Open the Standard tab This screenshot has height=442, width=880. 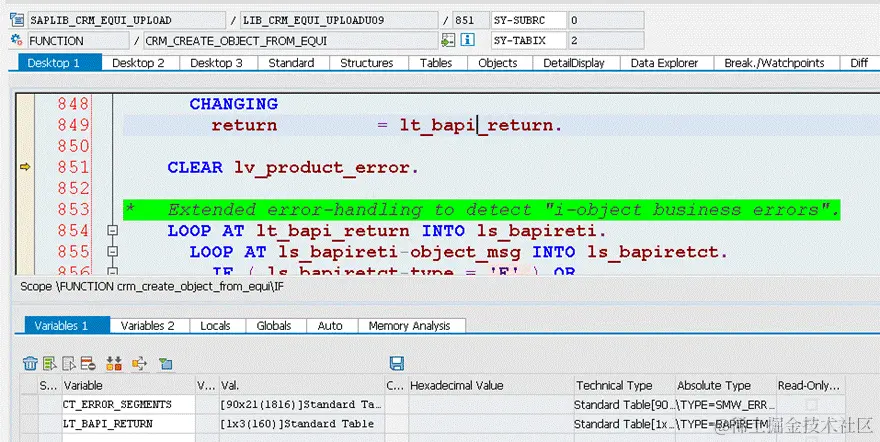[292, 63]
